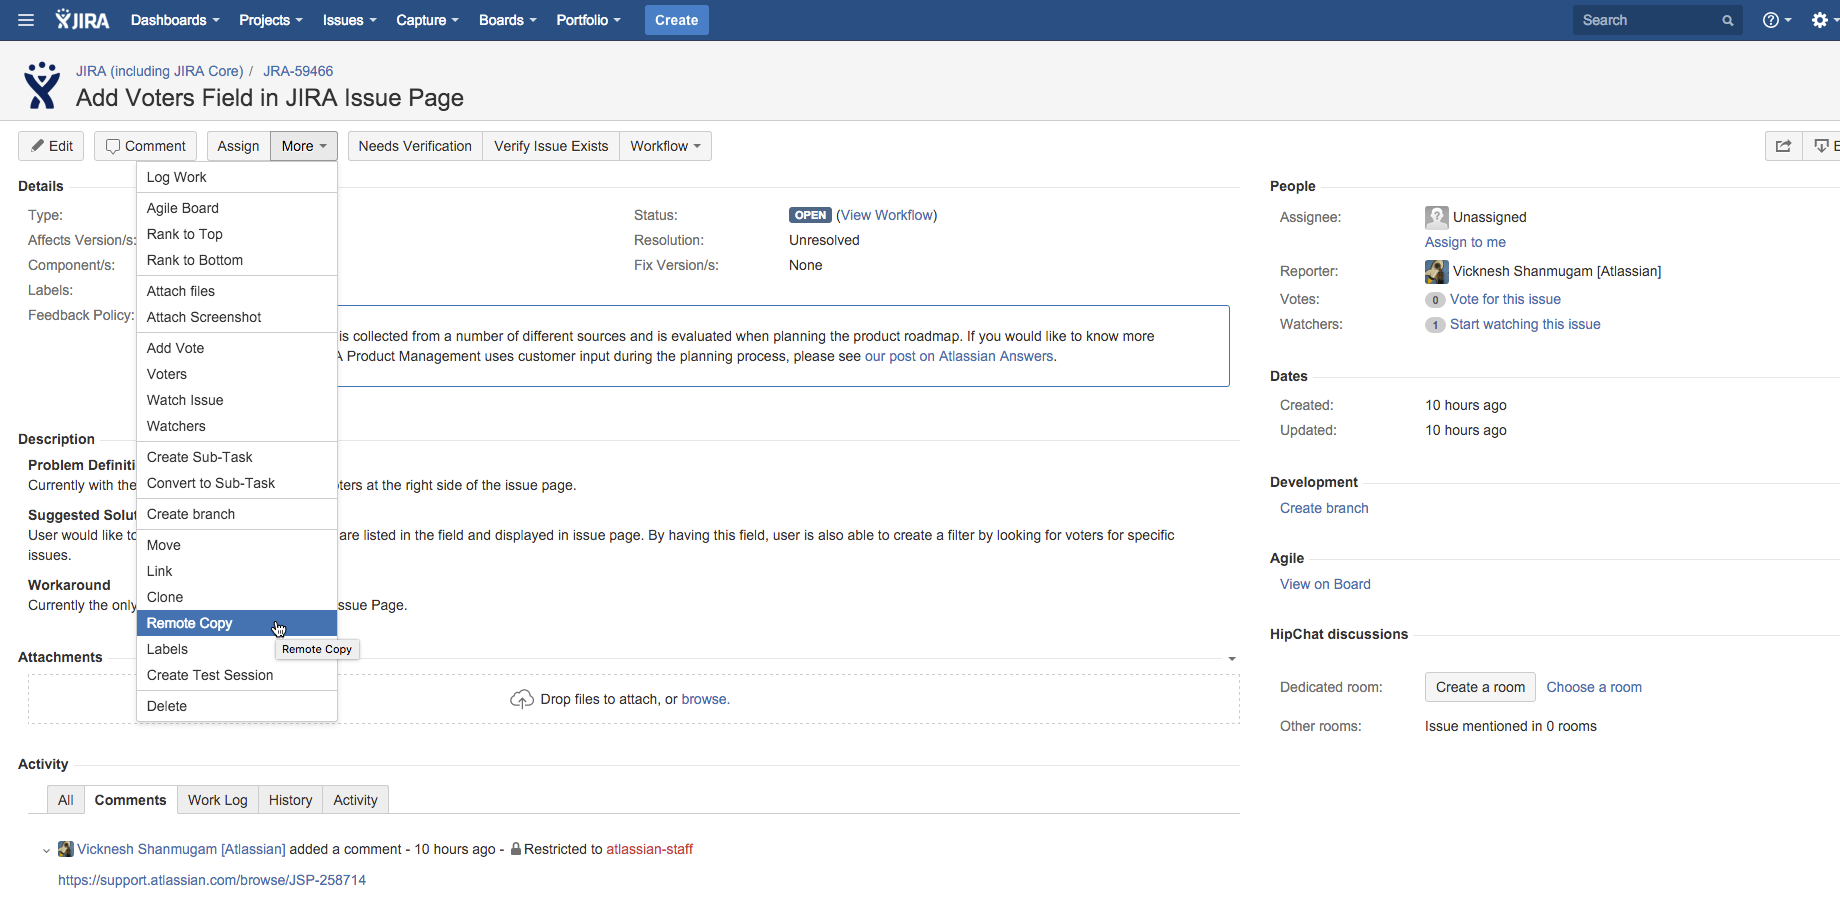1840x900 pixels.
Task: Click Create a room button
Action: (x=1481, y=687)
